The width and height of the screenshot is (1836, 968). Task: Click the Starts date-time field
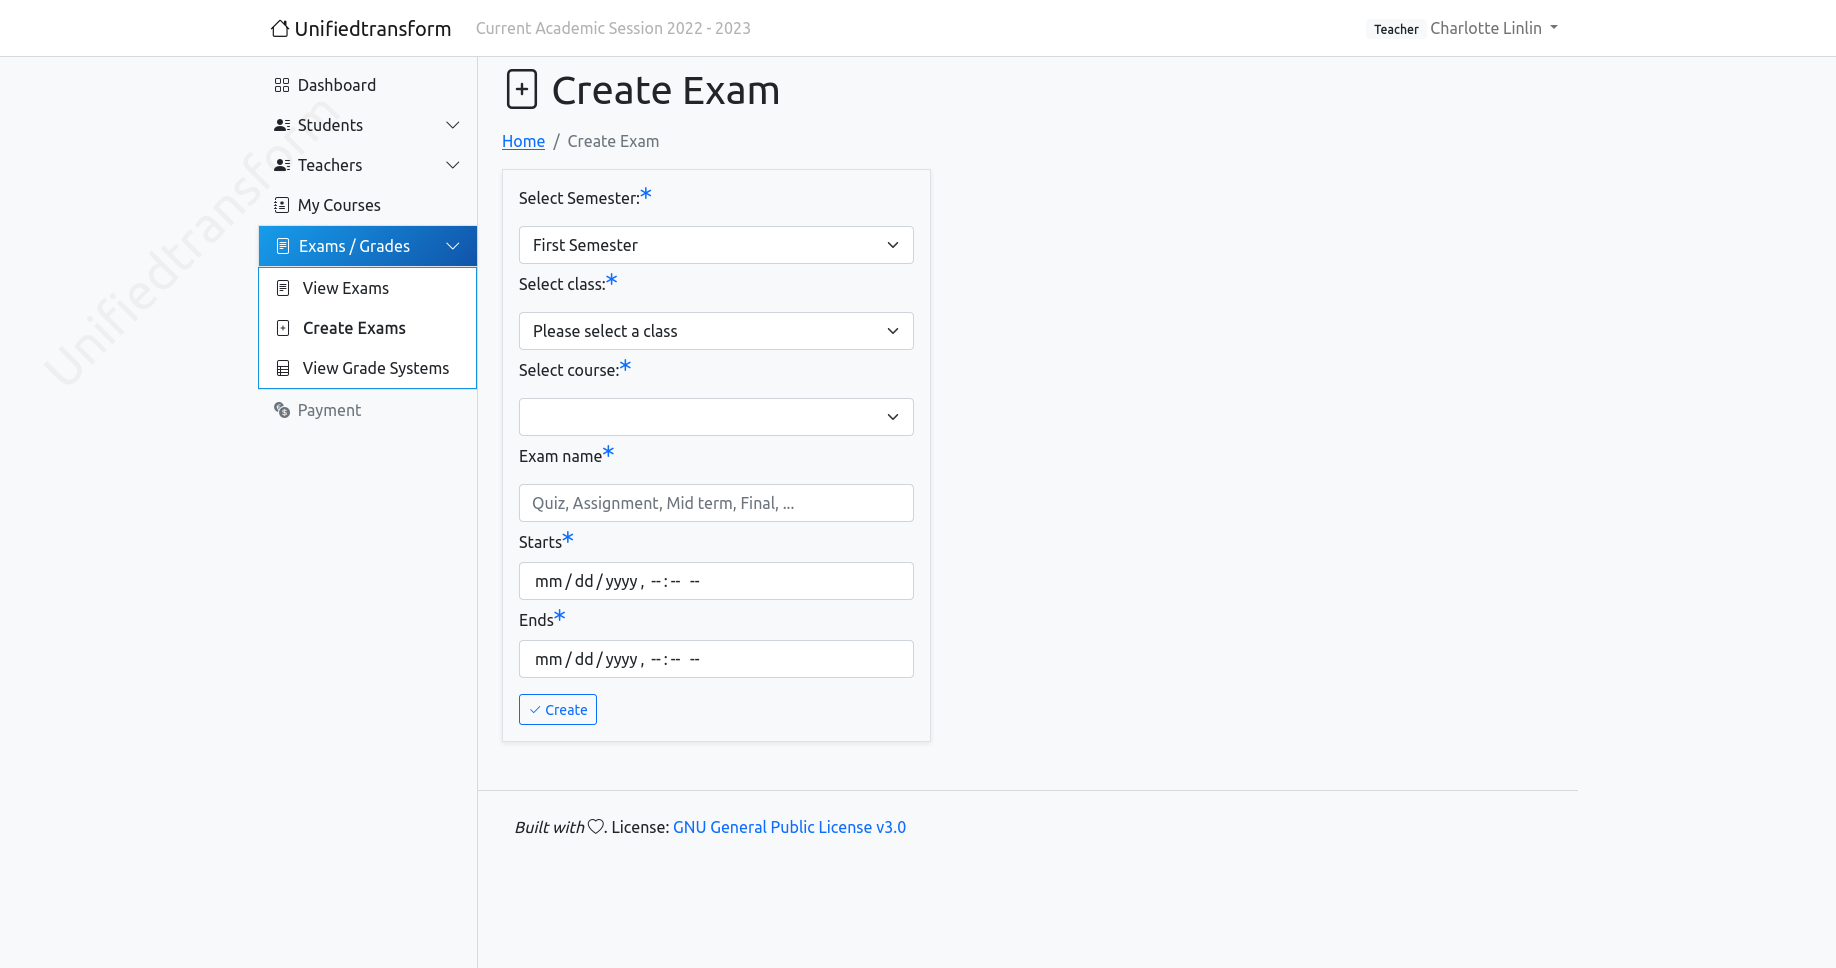tap(716, 581)
